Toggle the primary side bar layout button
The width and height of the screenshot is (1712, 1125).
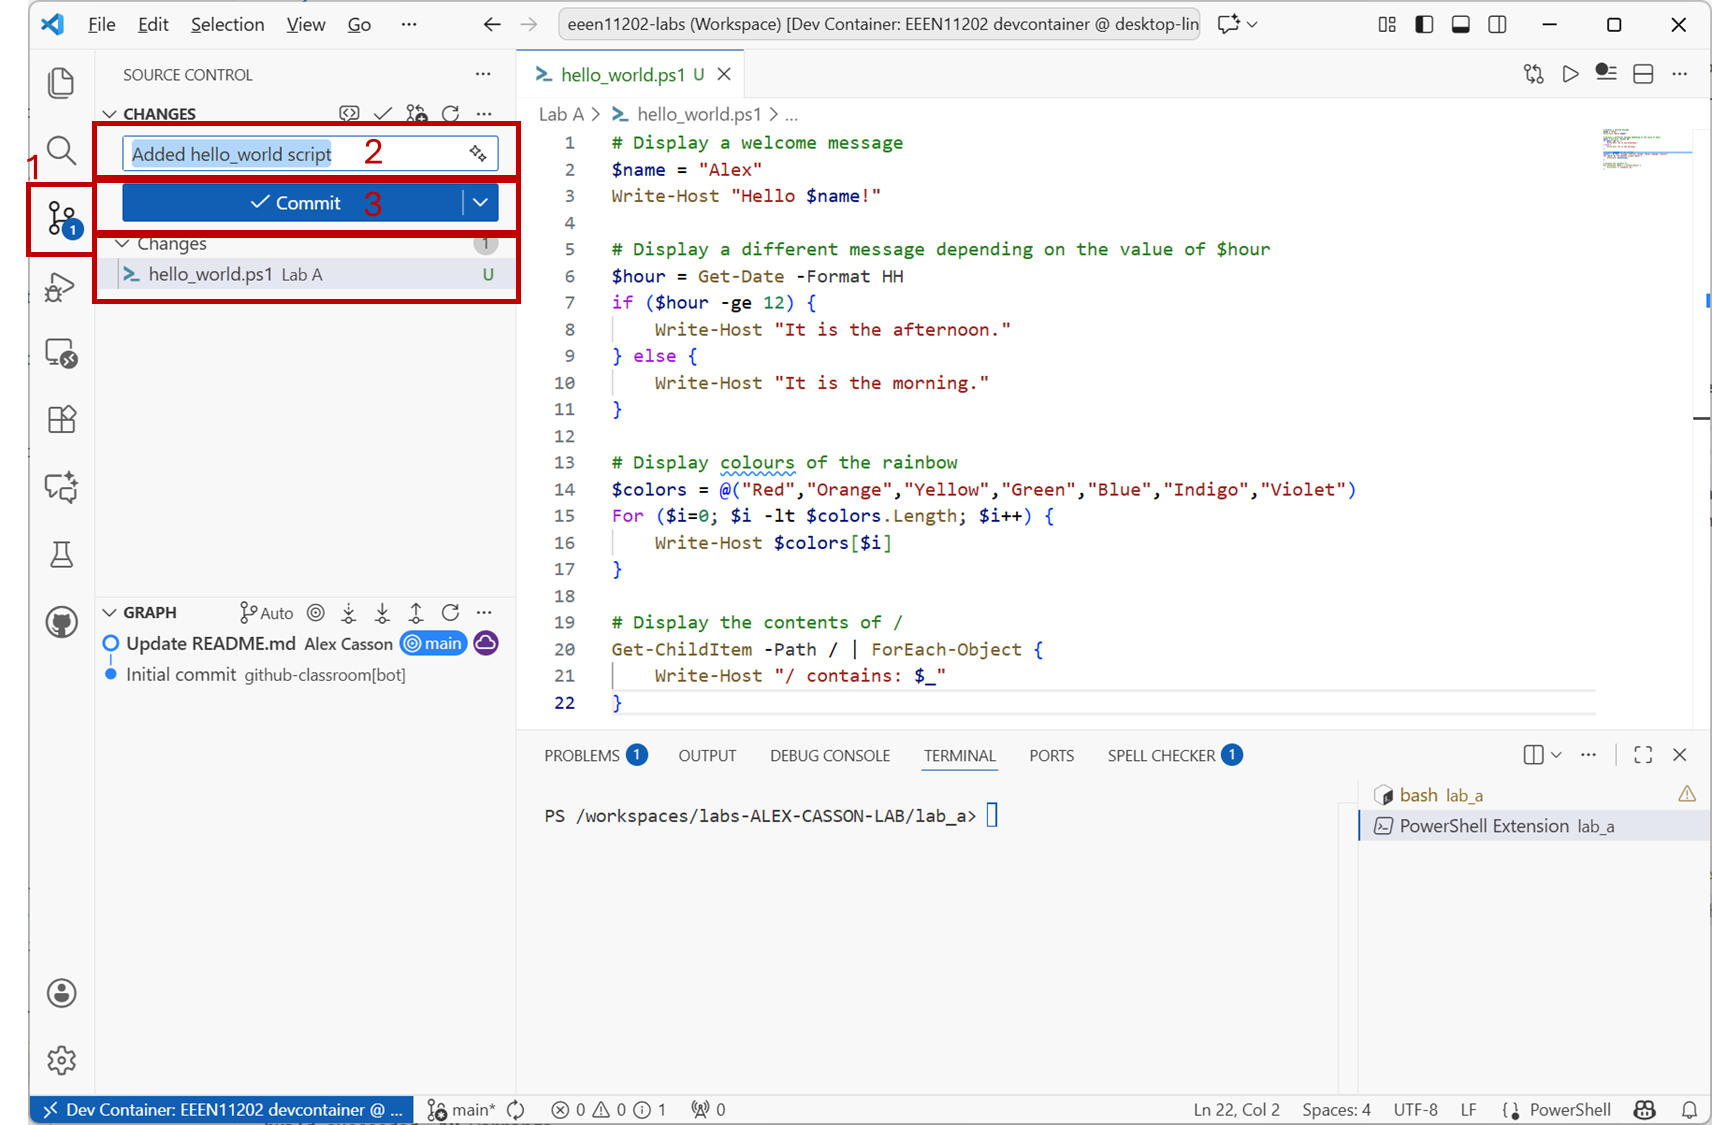1424,24
